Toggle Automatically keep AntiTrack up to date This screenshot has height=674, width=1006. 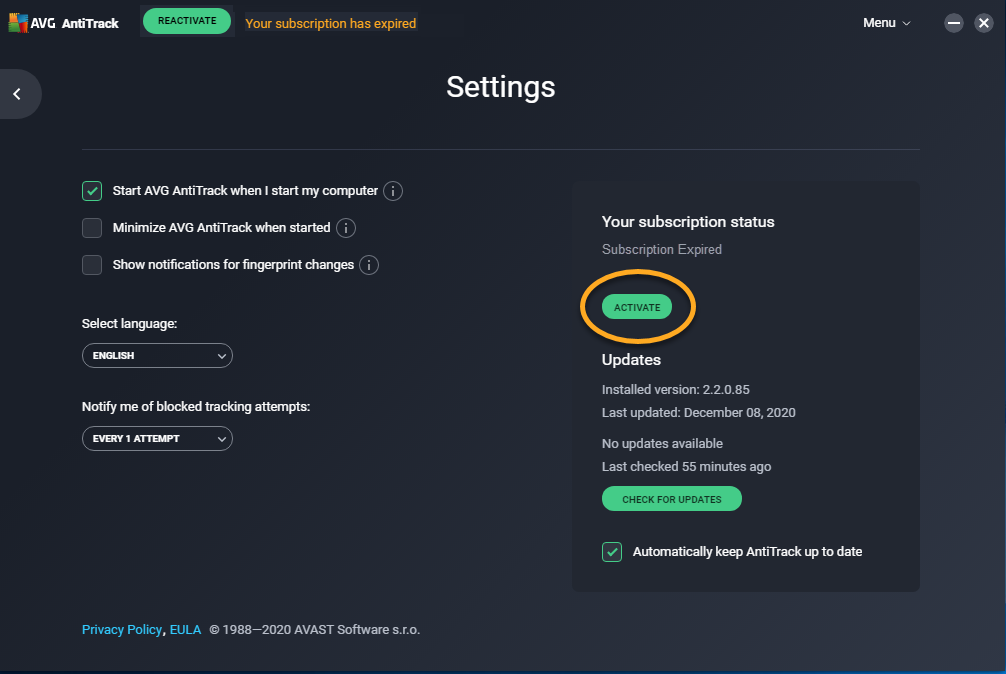(x=612, y=552)
